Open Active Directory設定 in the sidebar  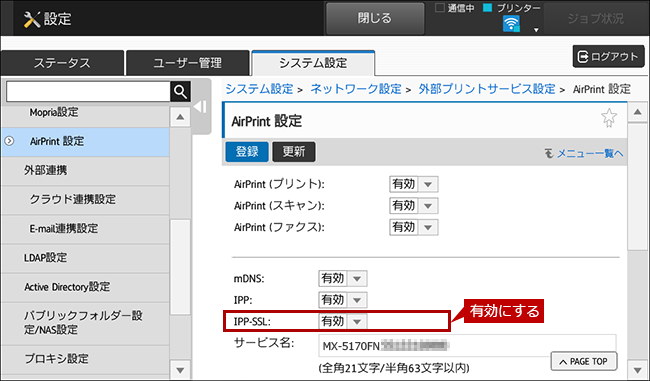85,287
